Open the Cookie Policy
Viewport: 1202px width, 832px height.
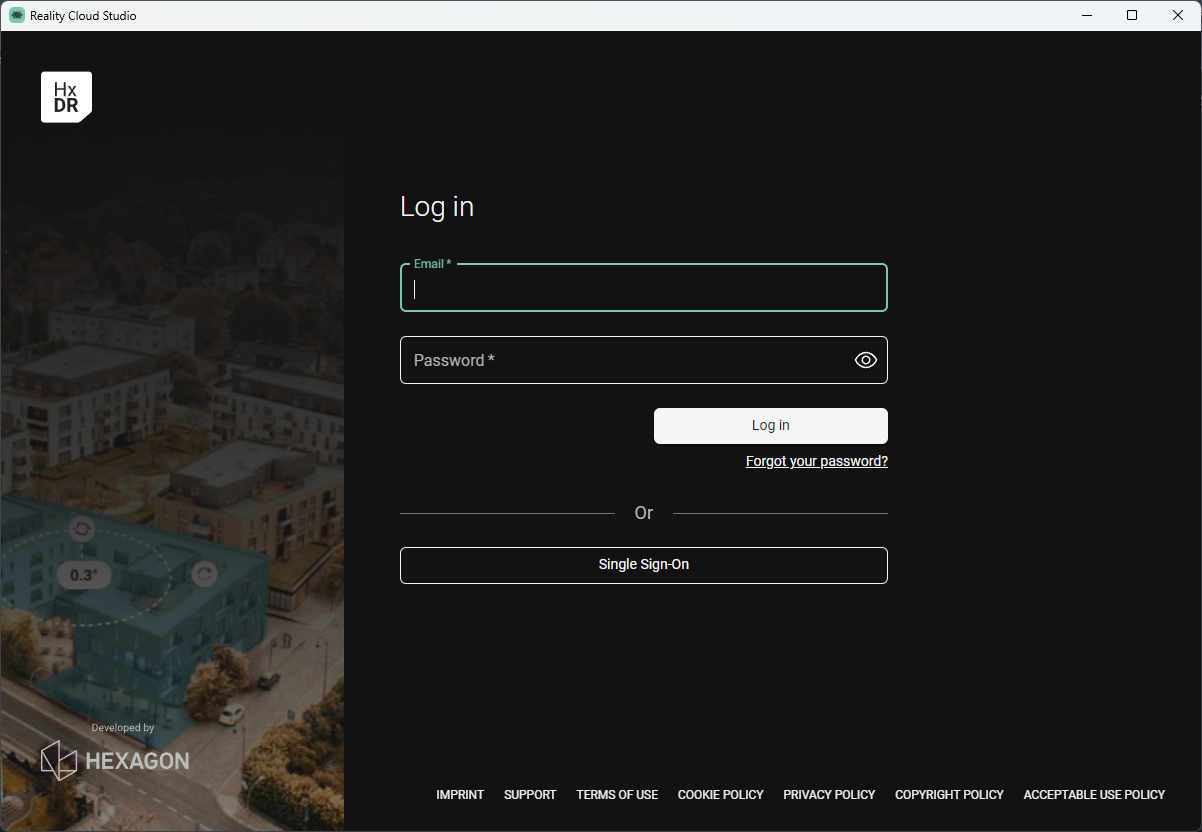720,794
